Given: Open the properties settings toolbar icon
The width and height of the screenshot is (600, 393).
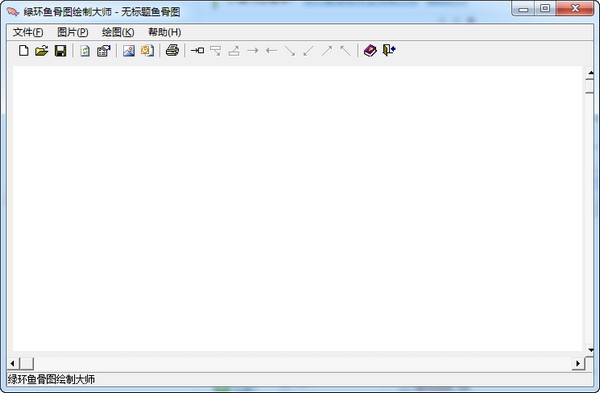Looking at the screenshot, I should click(x=103, y=51).
